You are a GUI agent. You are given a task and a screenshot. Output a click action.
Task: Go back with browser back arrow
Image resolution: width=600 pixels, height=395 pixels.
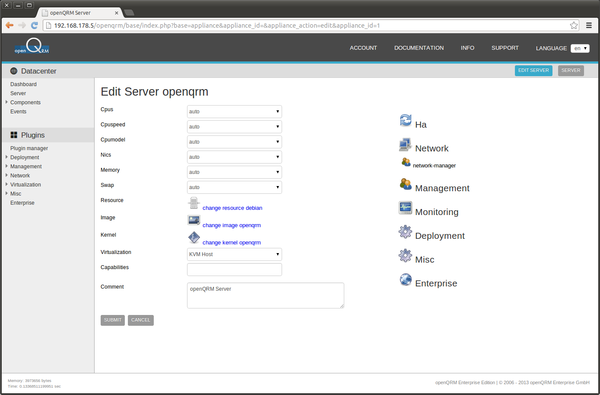point(9,25)
